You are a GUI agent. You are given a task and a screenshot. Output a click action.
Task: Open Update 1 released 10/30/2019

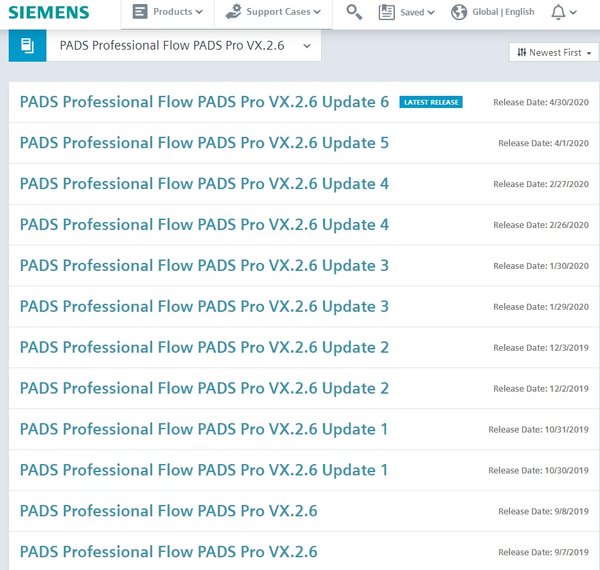point(204,471)
